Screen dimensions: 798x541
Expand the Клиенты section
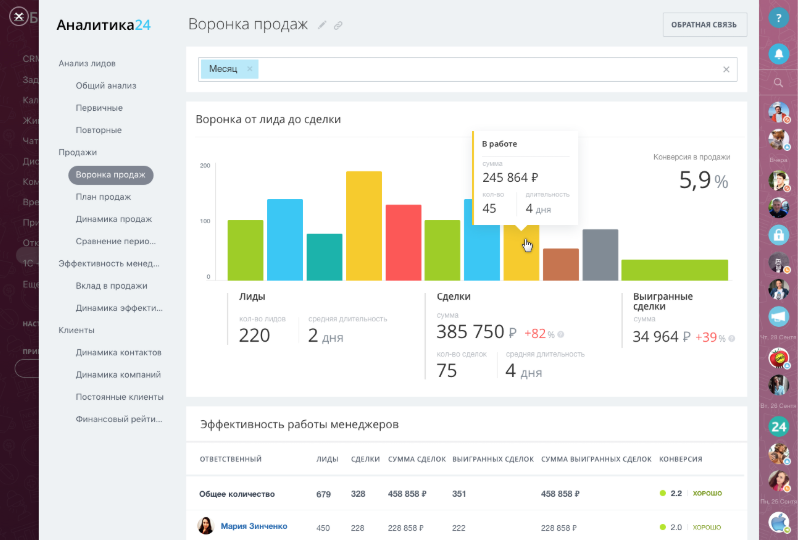pyautogui.click(x=76, y=330)
